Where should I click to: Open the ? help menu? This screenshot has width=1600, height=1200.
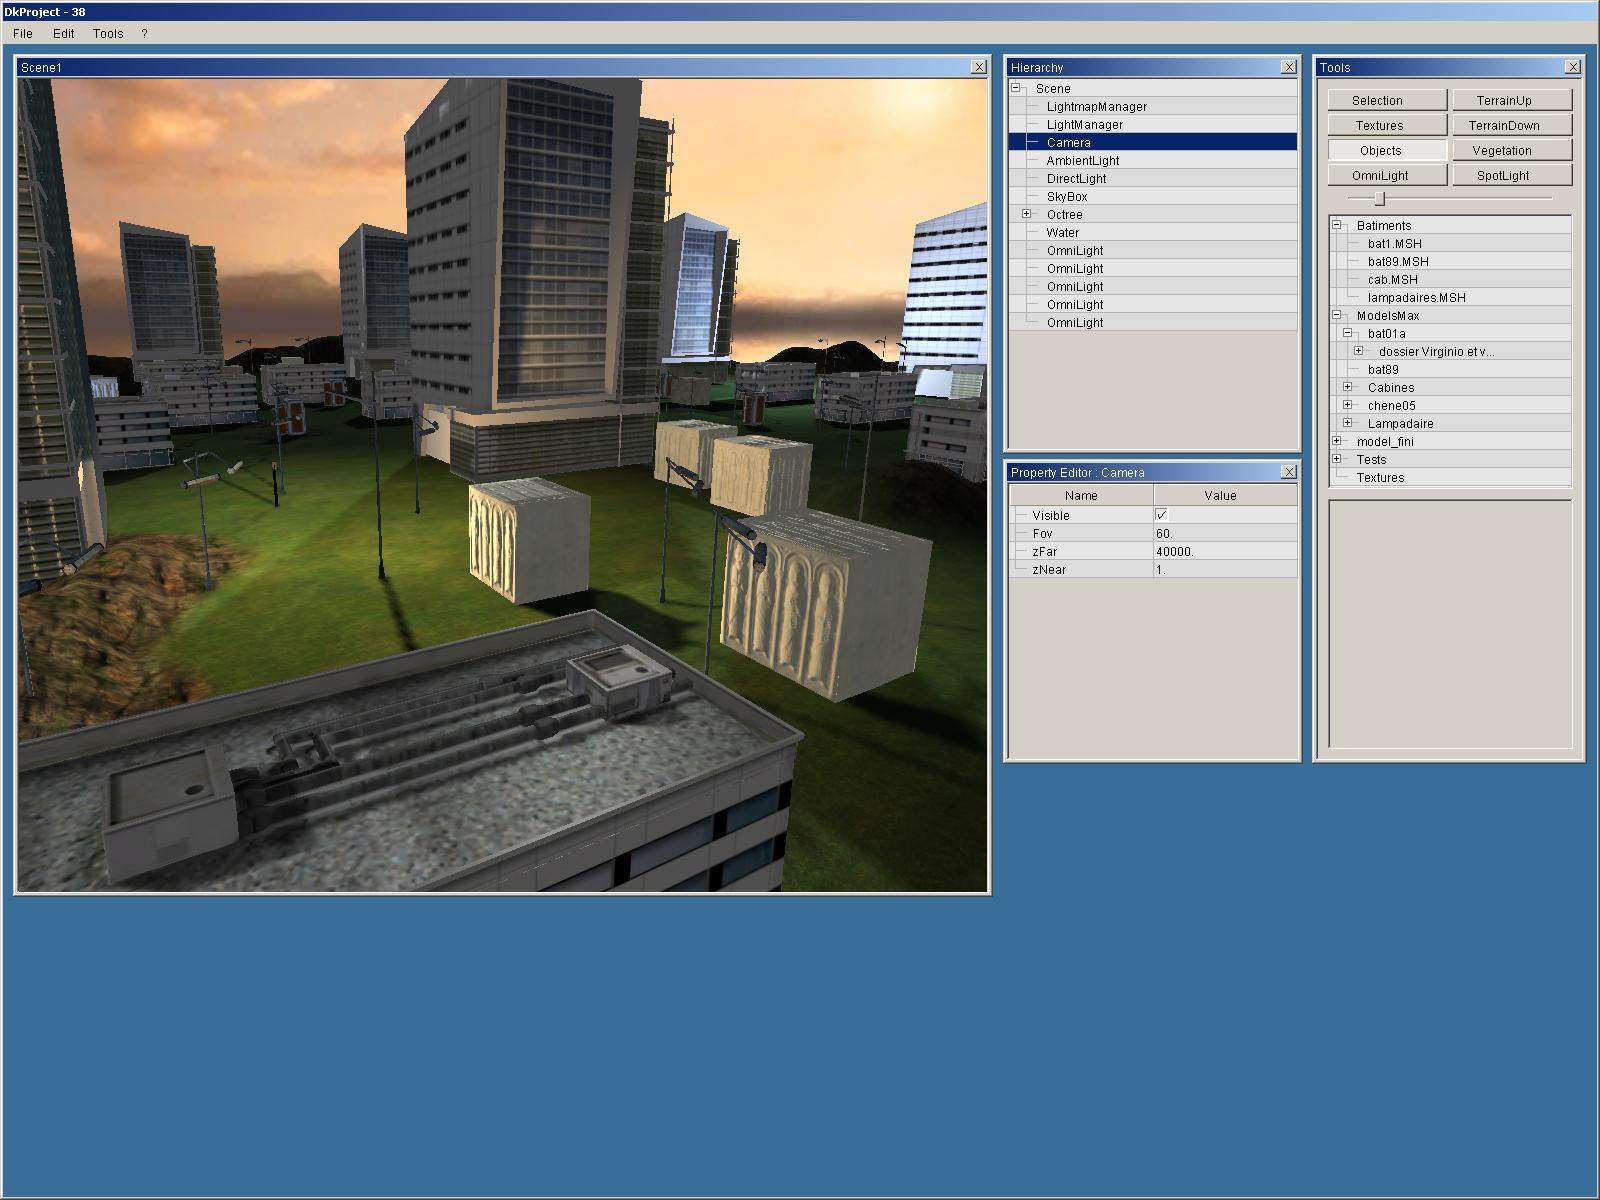click(x=144, y=33)
